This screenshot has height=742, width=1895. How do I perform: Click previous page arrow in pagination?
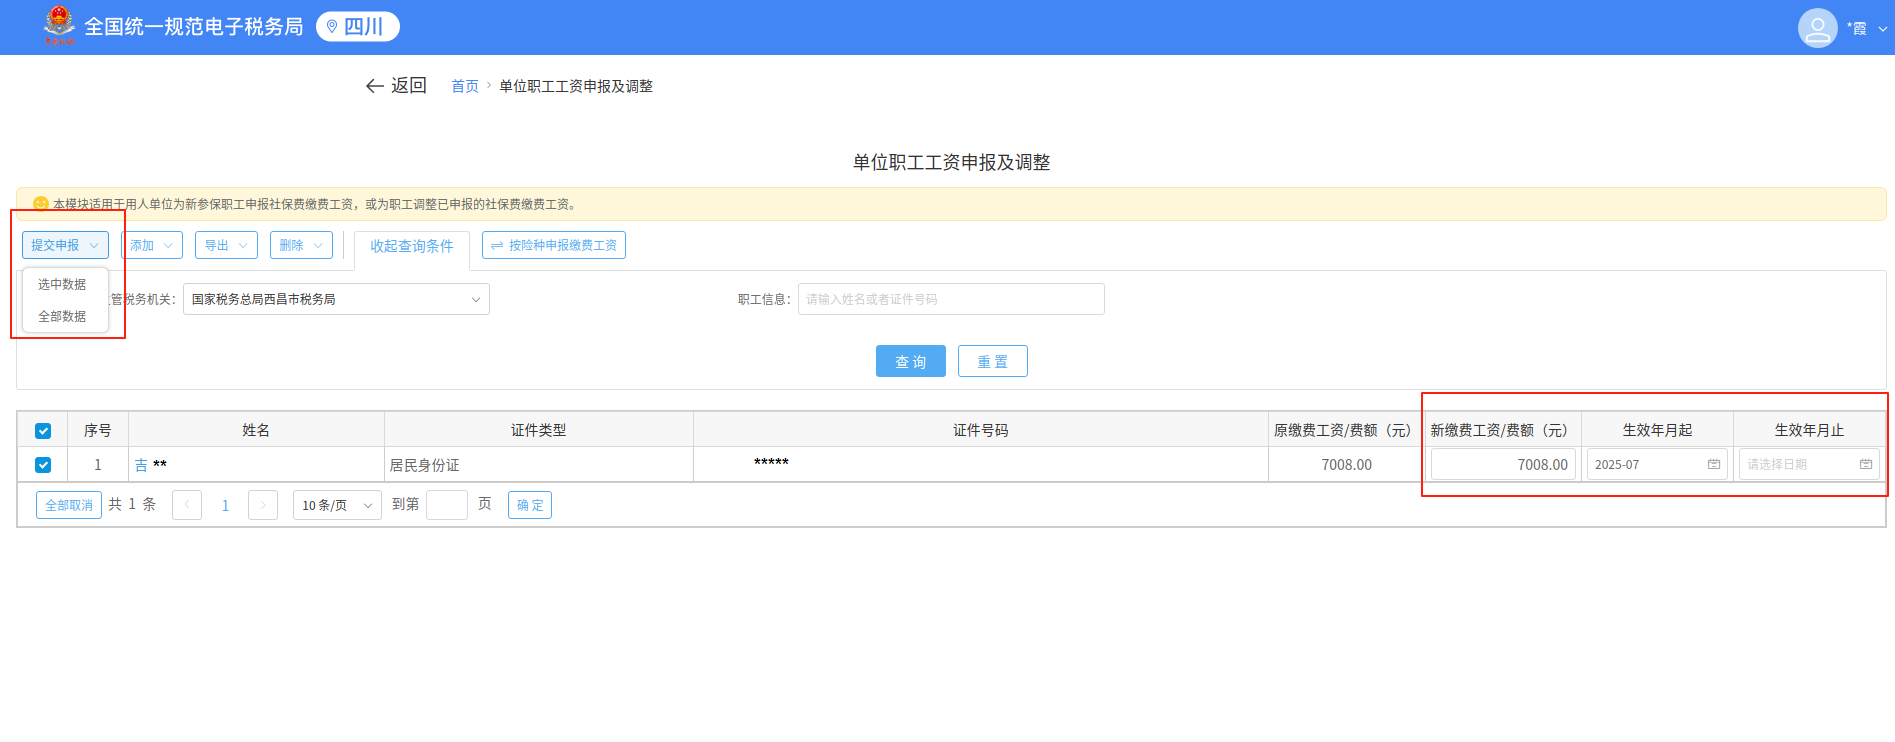[187, 505]
